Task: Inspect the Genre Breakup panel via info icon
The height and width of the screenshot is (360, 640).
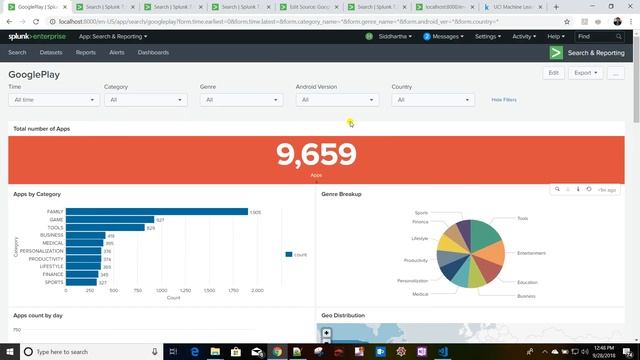Action: [x=578, y=189]
